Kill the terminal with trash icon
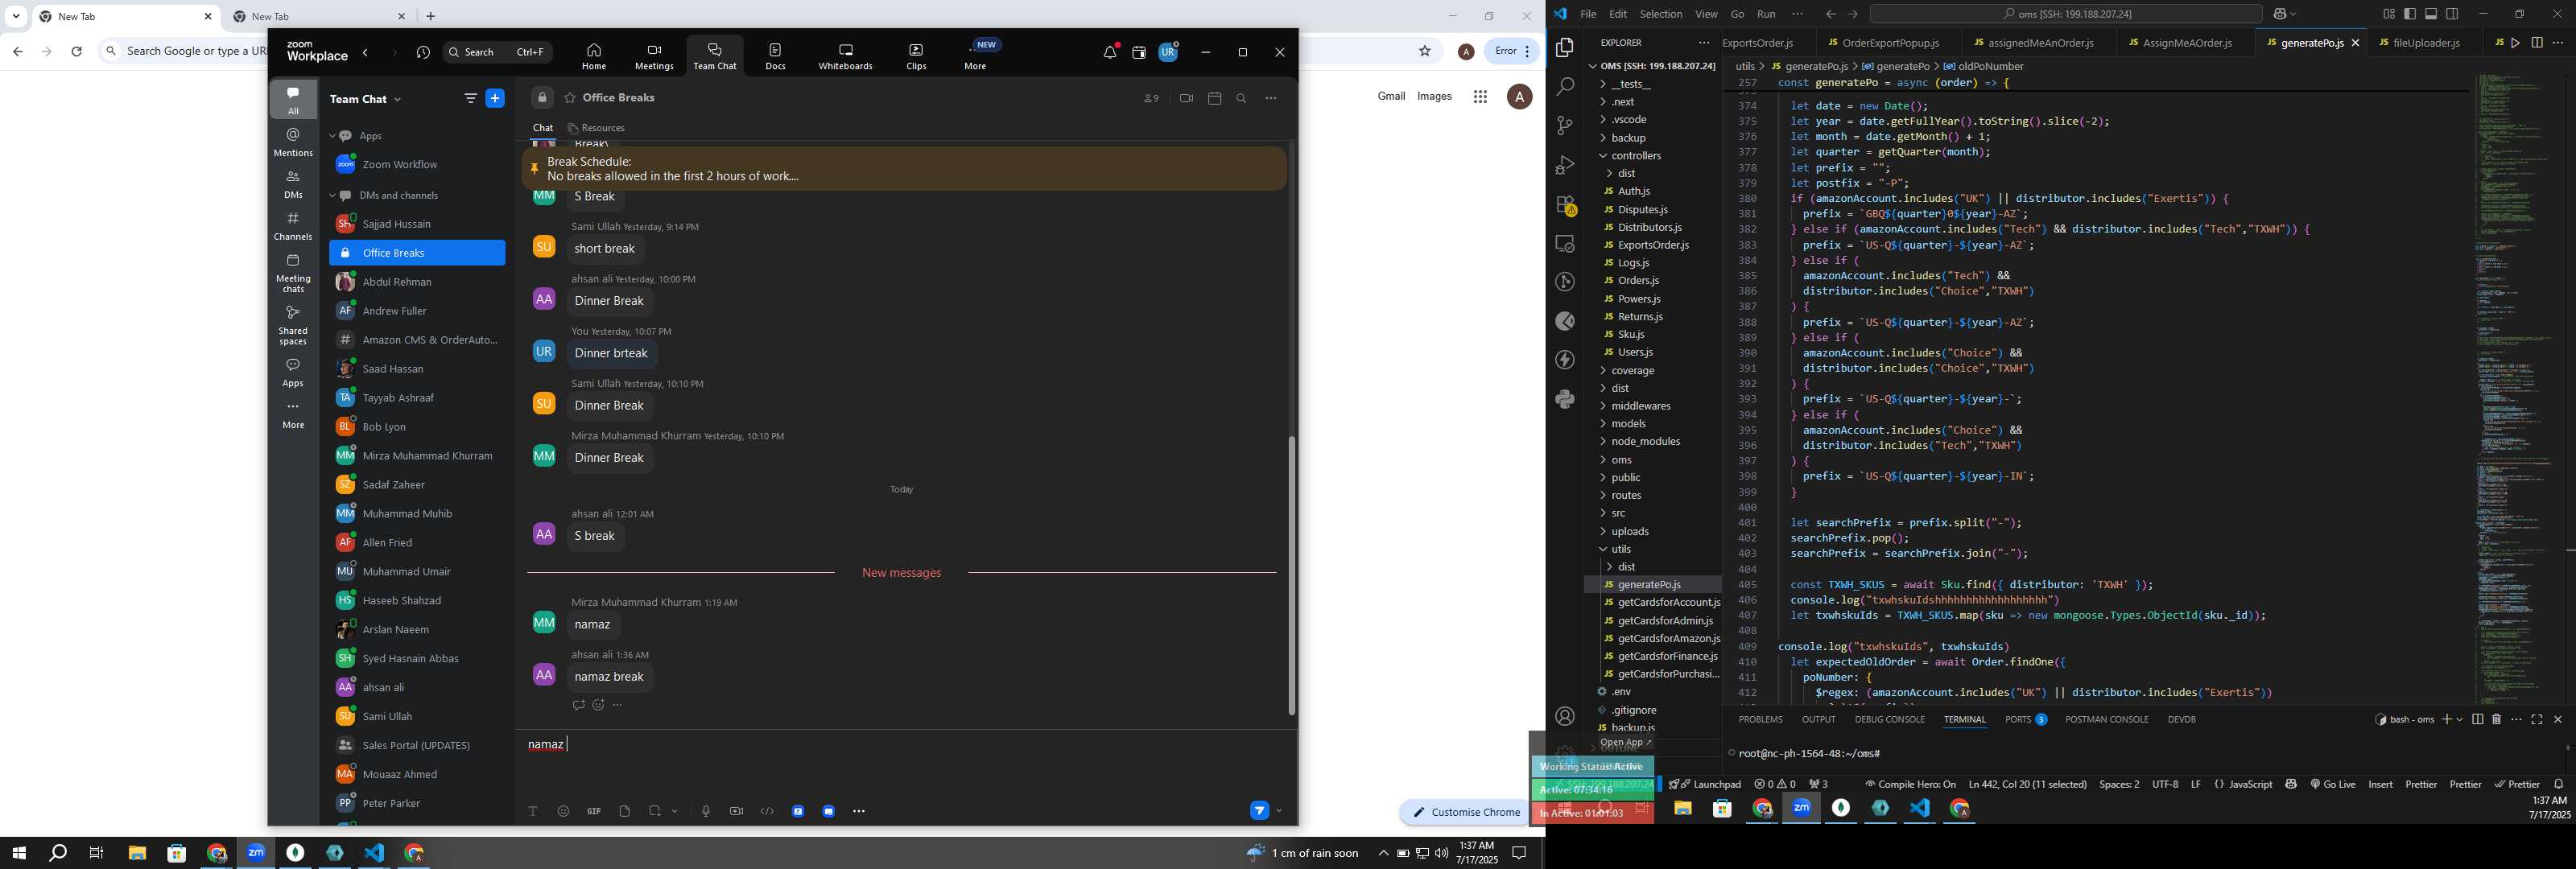 [2497, 720]
